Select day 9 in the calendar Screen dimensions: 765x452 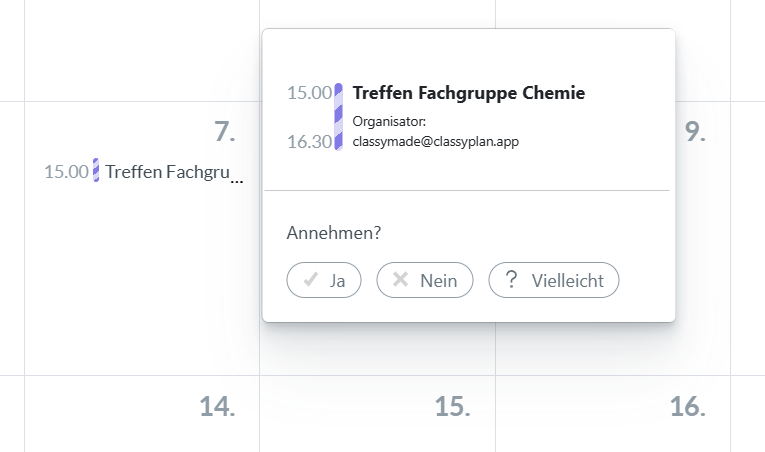click(x=695, y=132)
